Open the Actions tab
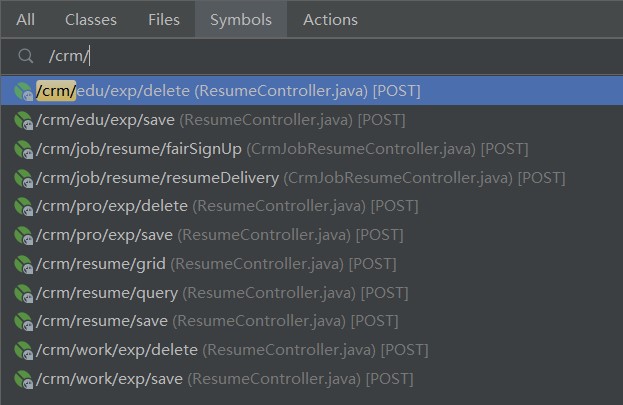623x405 pixels. pyautogui.click(x=330, y=19)
